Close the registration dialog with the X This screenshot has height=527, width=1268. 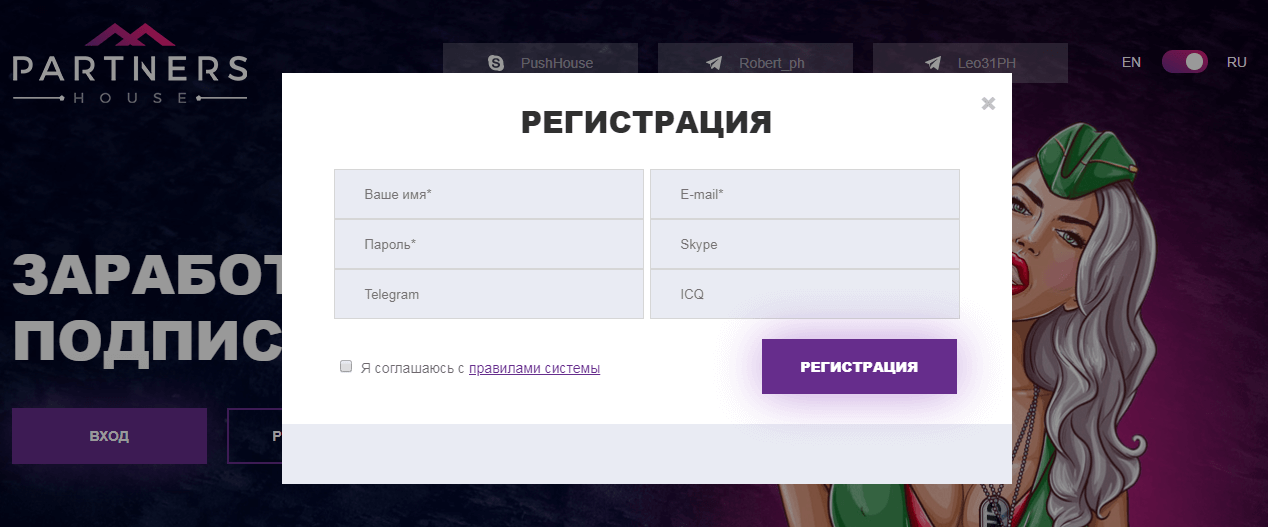[x=988, y=103]
